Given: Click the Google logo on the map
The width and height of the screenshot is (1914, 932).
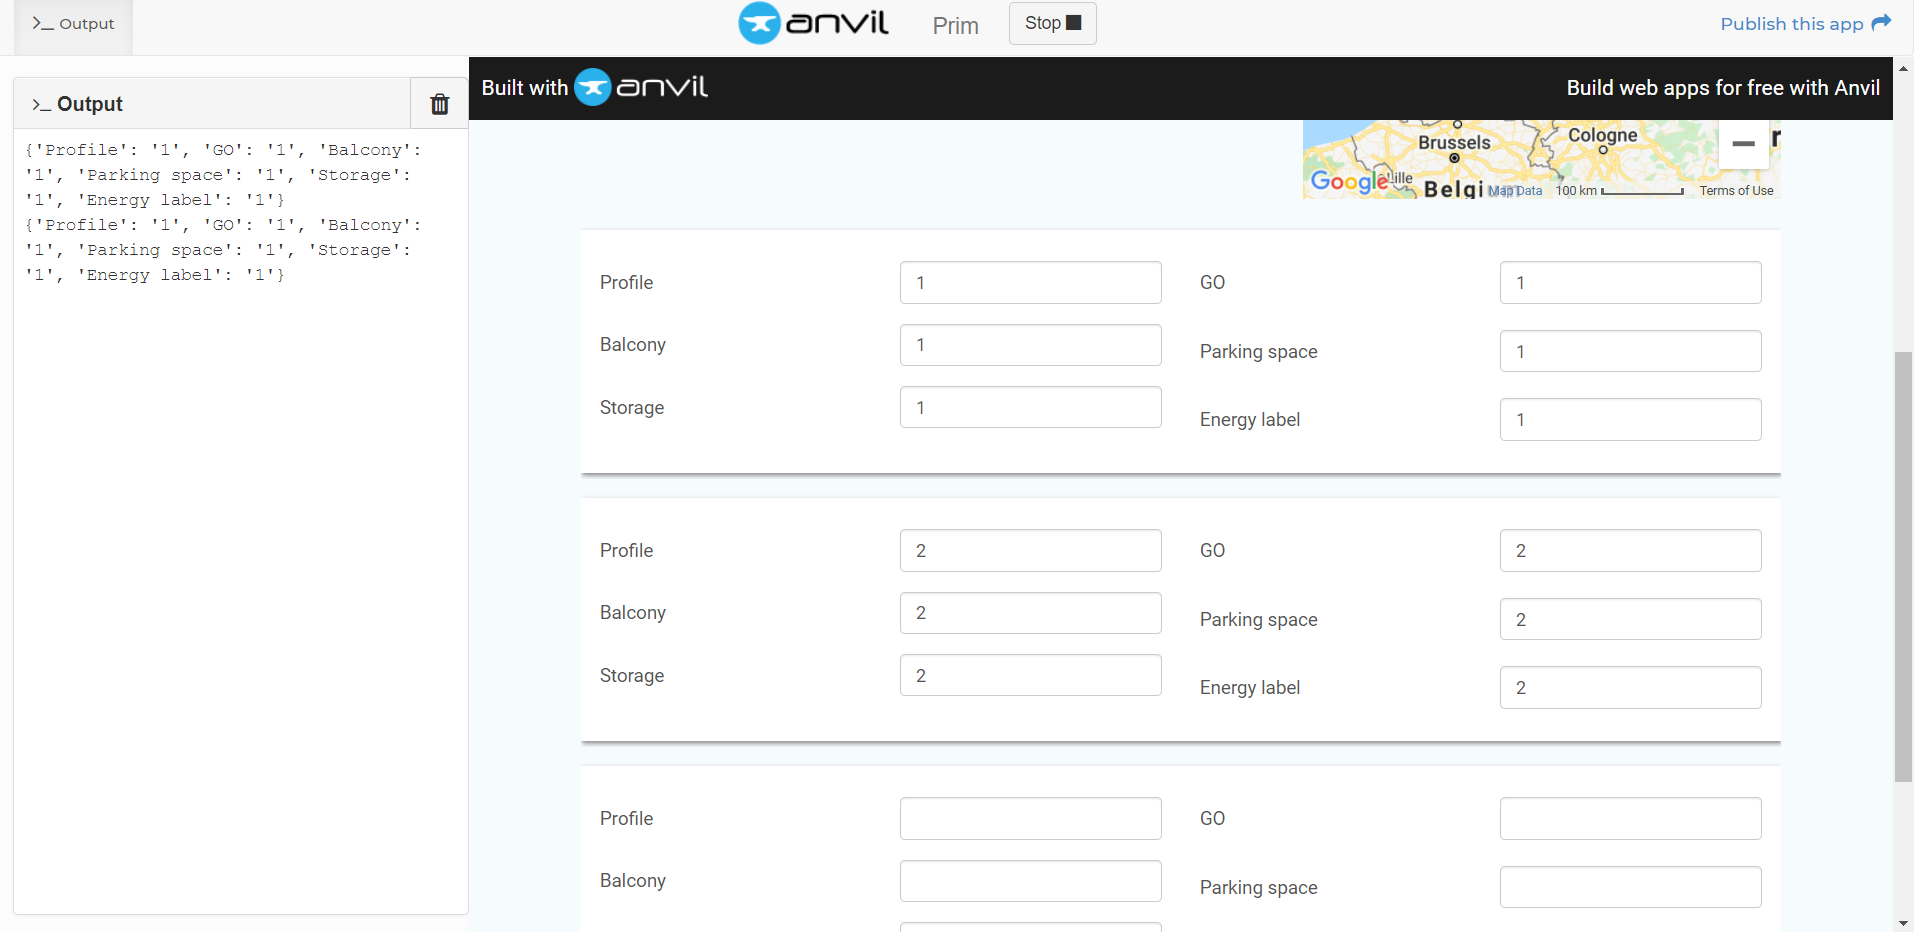Looking at the screenshot, I should click(1351, 182).
